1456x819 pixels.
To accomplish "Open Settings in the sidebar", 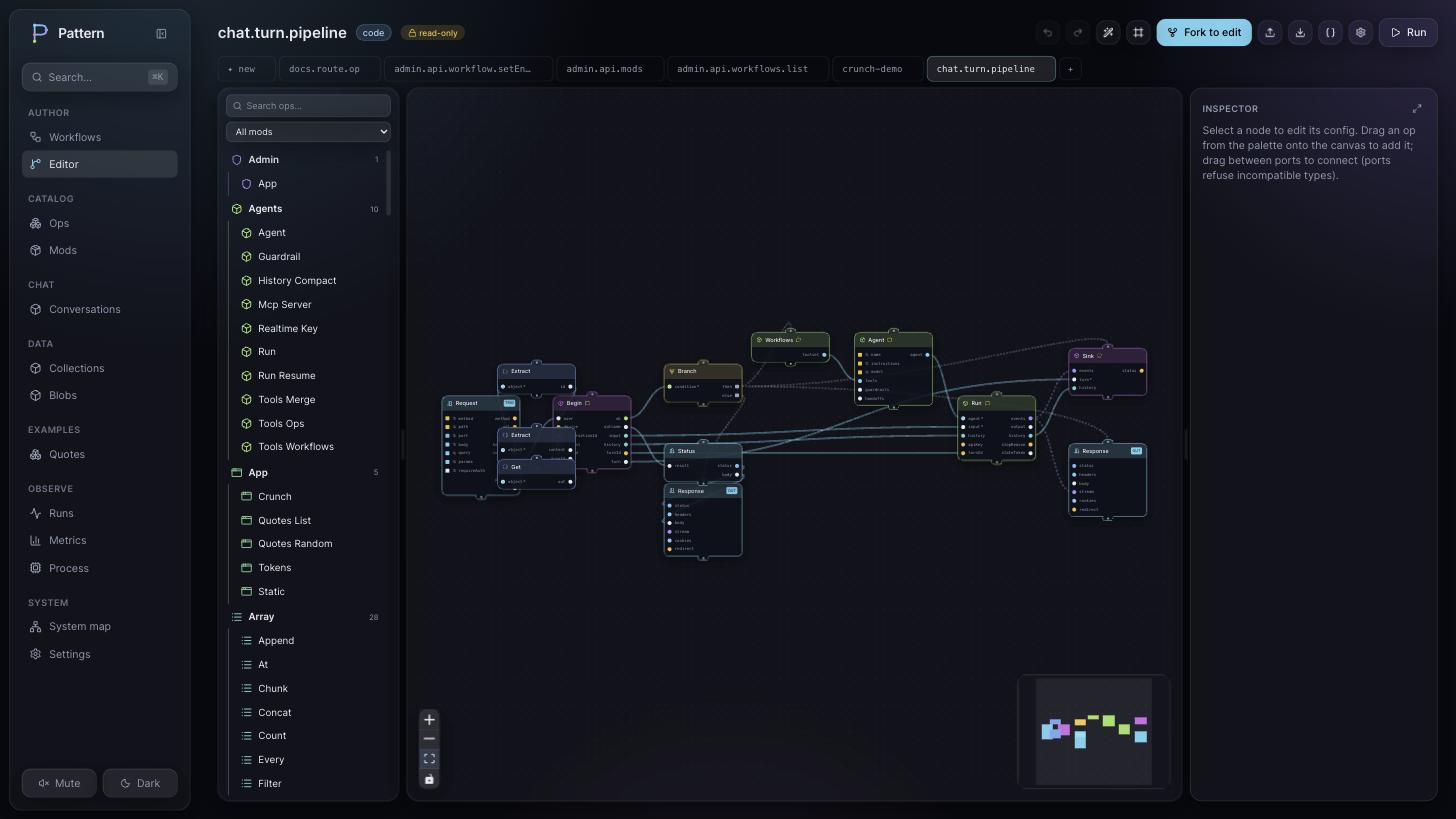I will pos(100,654).
